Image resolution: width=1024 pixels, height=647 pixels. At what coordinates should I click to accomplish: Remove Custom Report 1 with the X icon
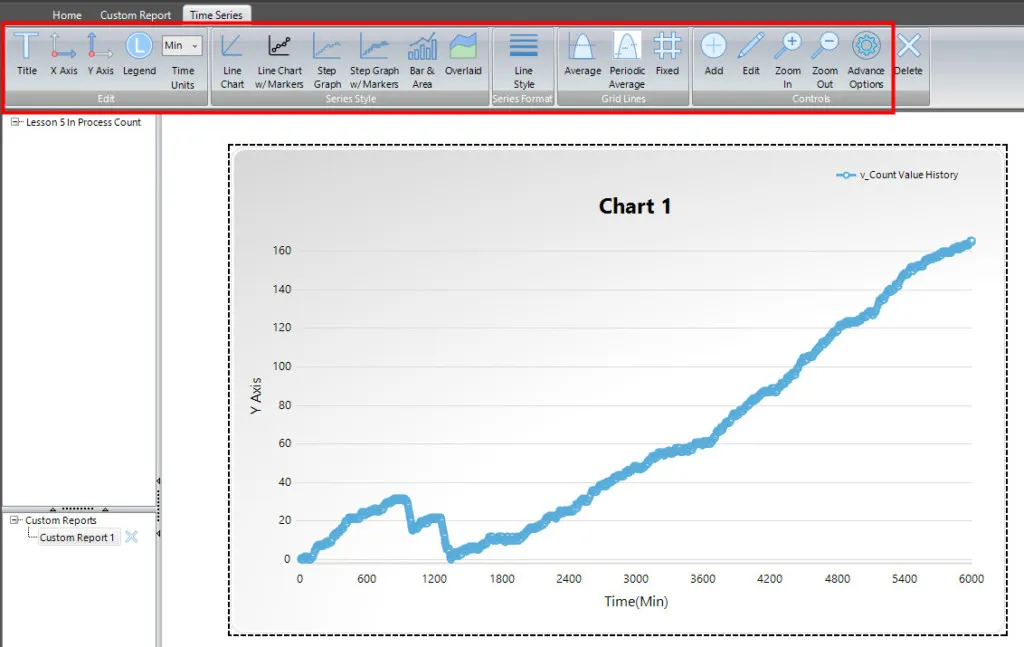coord(131,537)
